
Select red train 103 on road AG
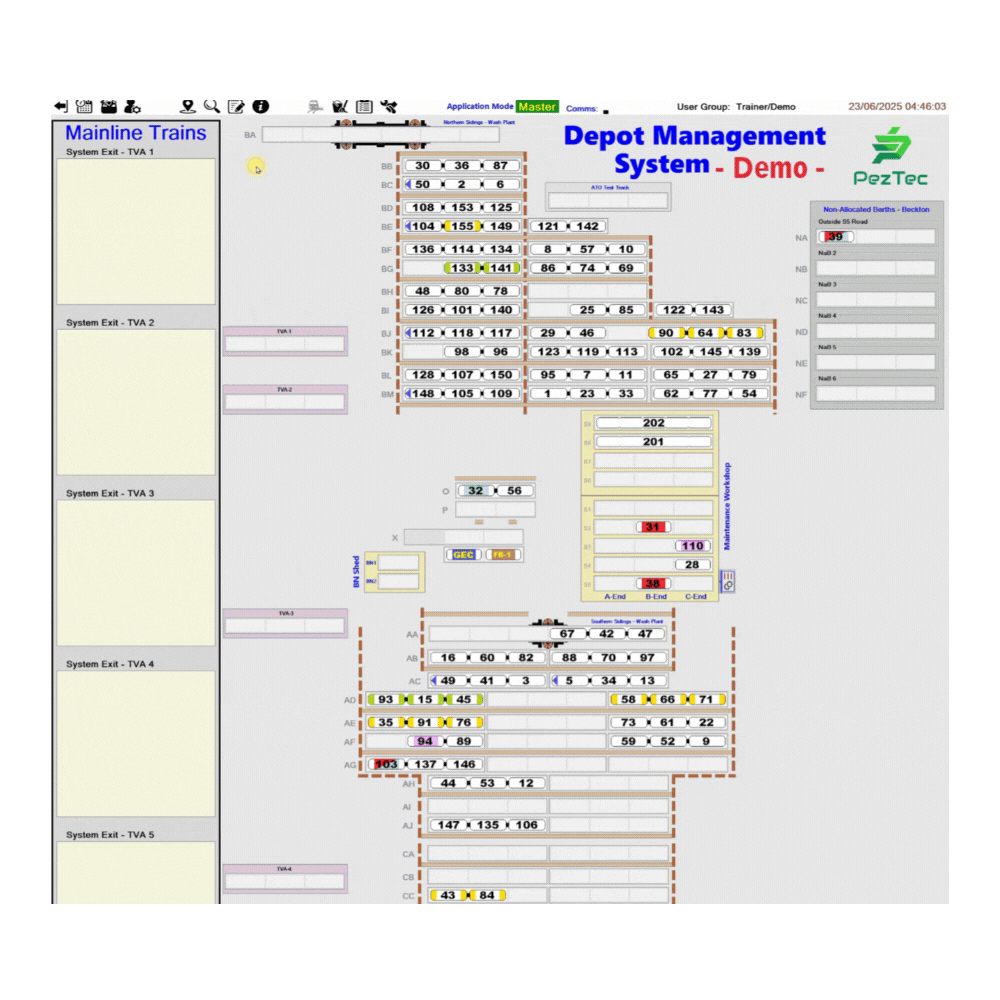pyautogui.click(x=386, y=764)
